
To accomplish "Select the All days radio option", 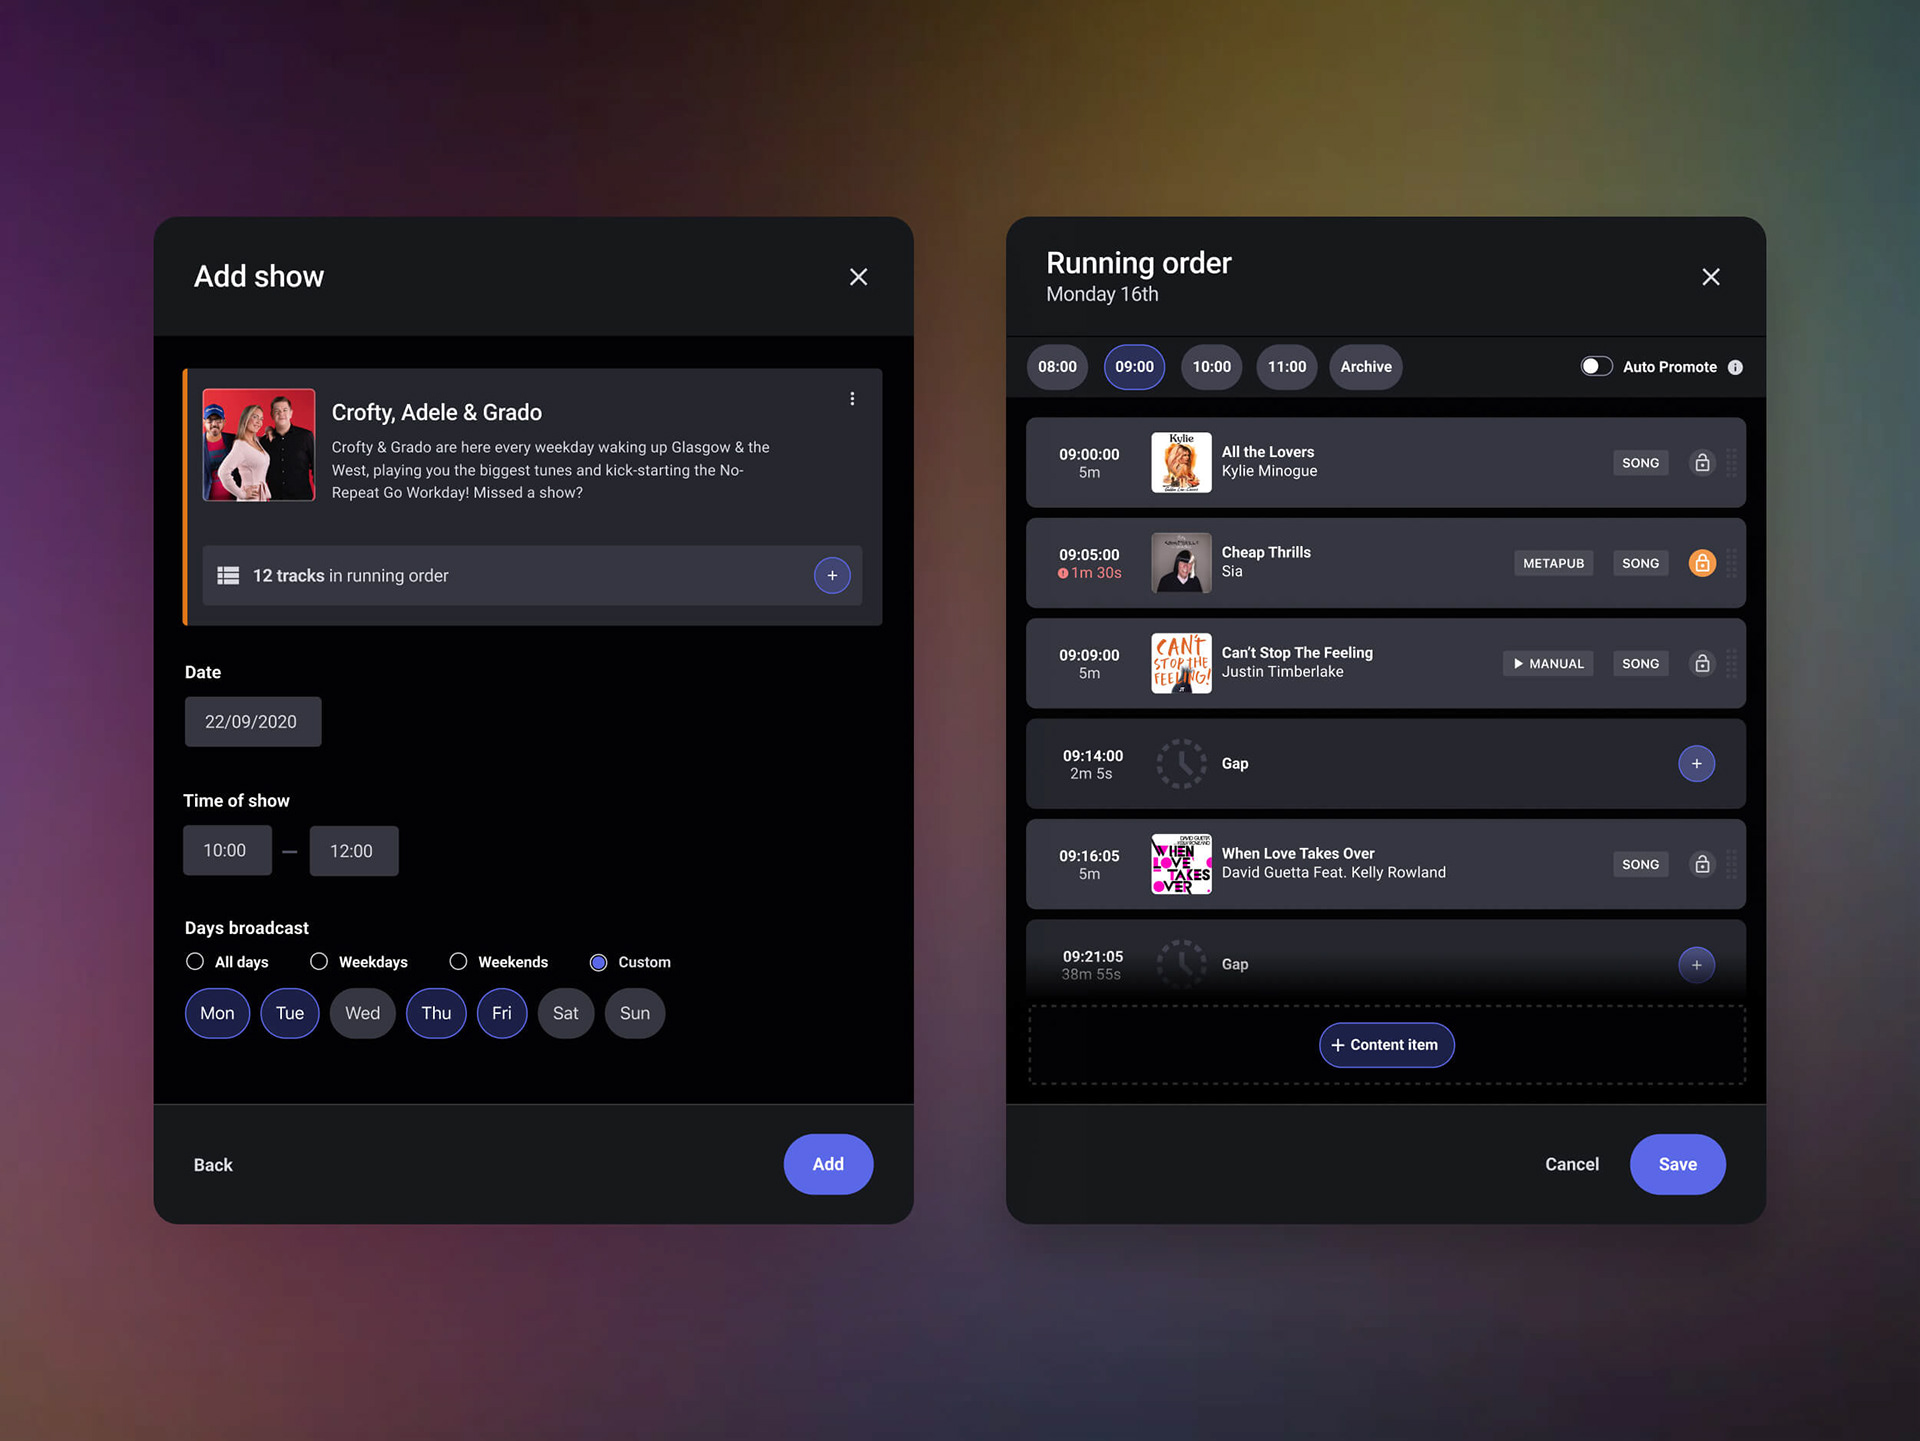I will [x=195, y=962].
